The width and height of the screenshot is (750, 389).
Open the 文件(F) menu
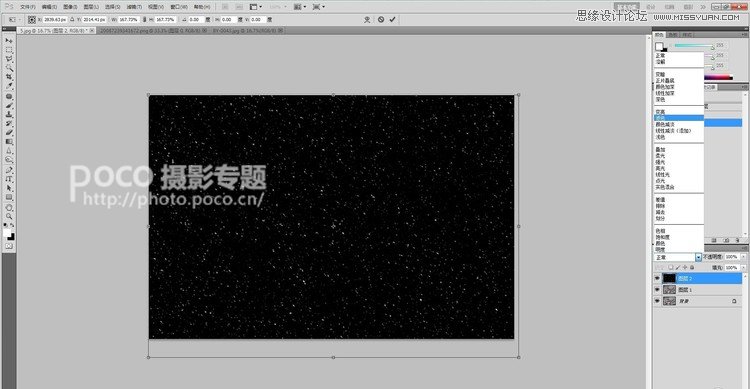tap(28, 7)
